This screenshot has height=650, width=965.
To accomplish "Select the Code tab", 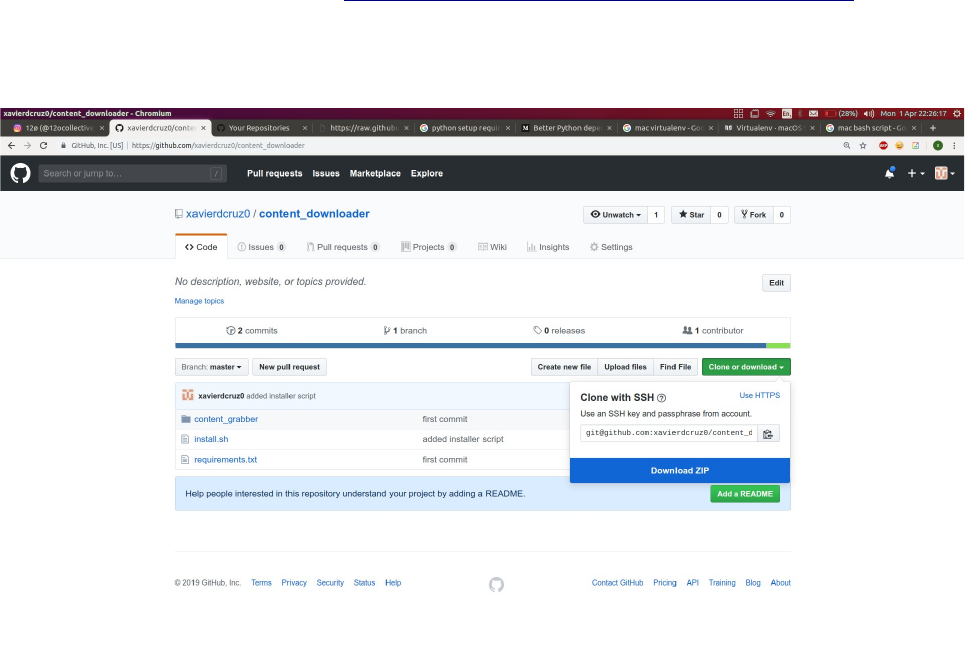I will point(201,247).
